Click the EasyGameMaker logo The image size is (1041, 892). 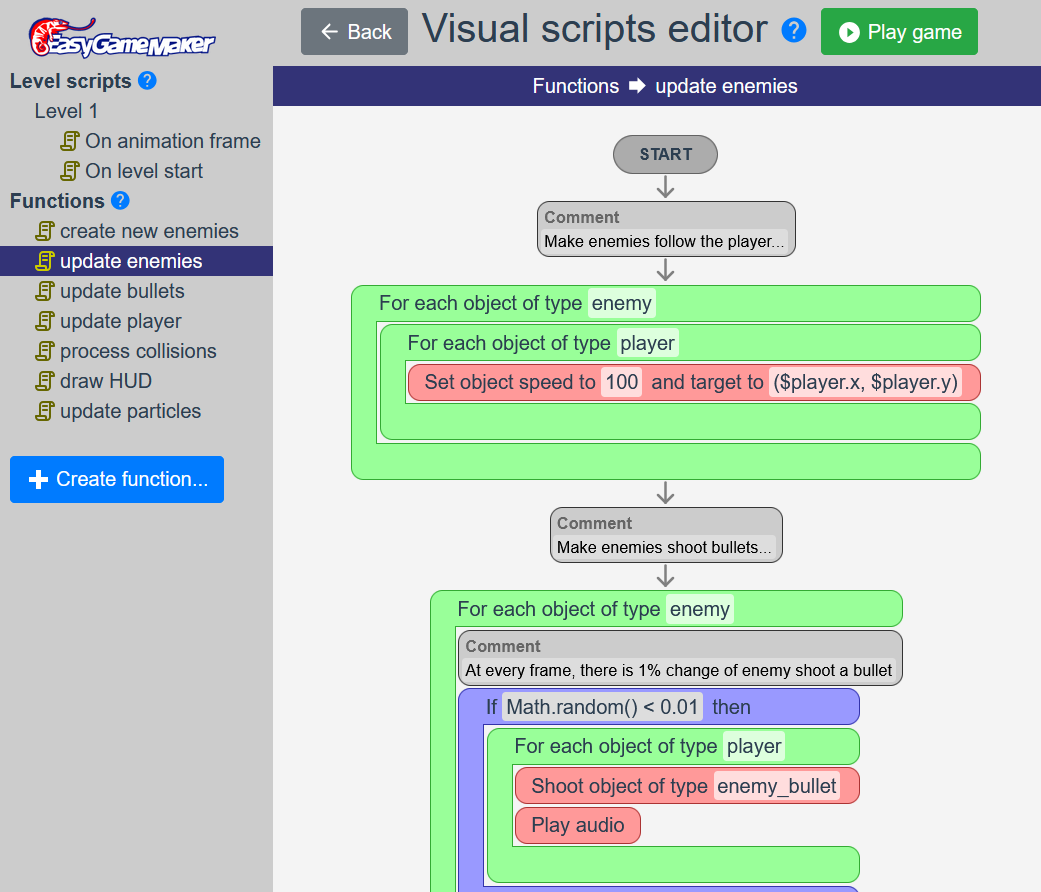pos(121,36)
